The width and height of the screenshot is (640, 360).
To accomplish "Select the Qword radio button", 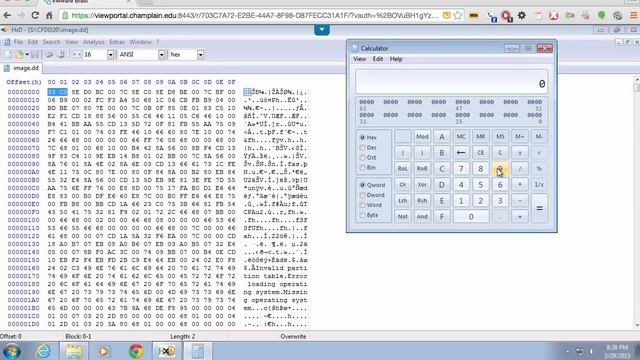I will click(372, 185).
